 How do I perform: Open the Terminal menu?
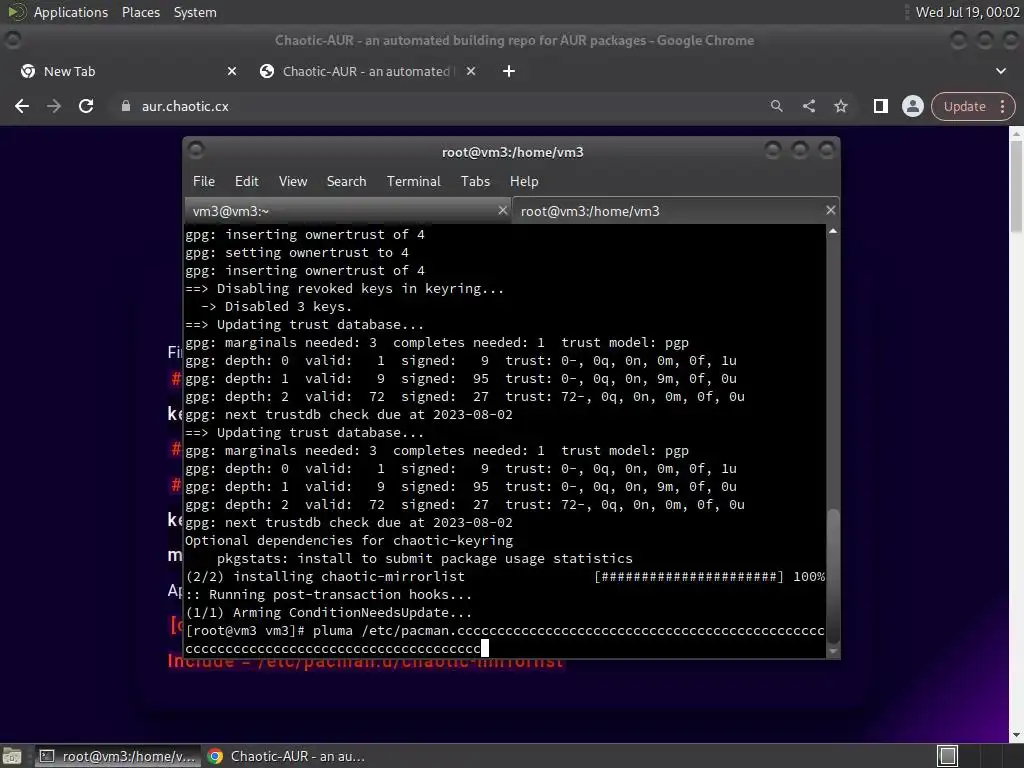pyautogui.click(x=413, y=182)
